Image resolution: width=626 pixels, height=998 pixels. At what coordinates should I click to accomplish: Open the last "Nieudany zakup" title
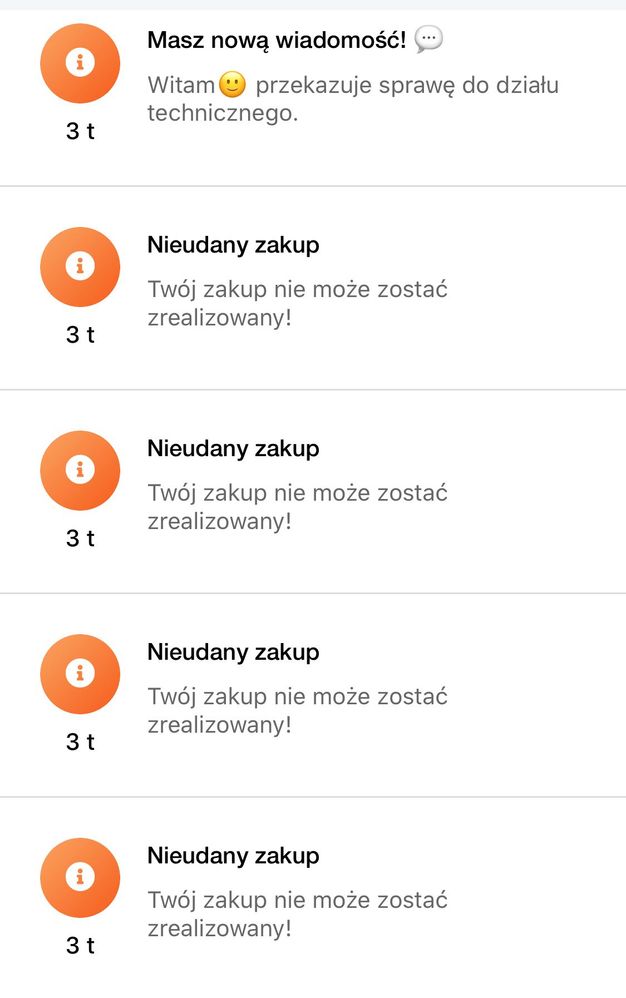233,856
